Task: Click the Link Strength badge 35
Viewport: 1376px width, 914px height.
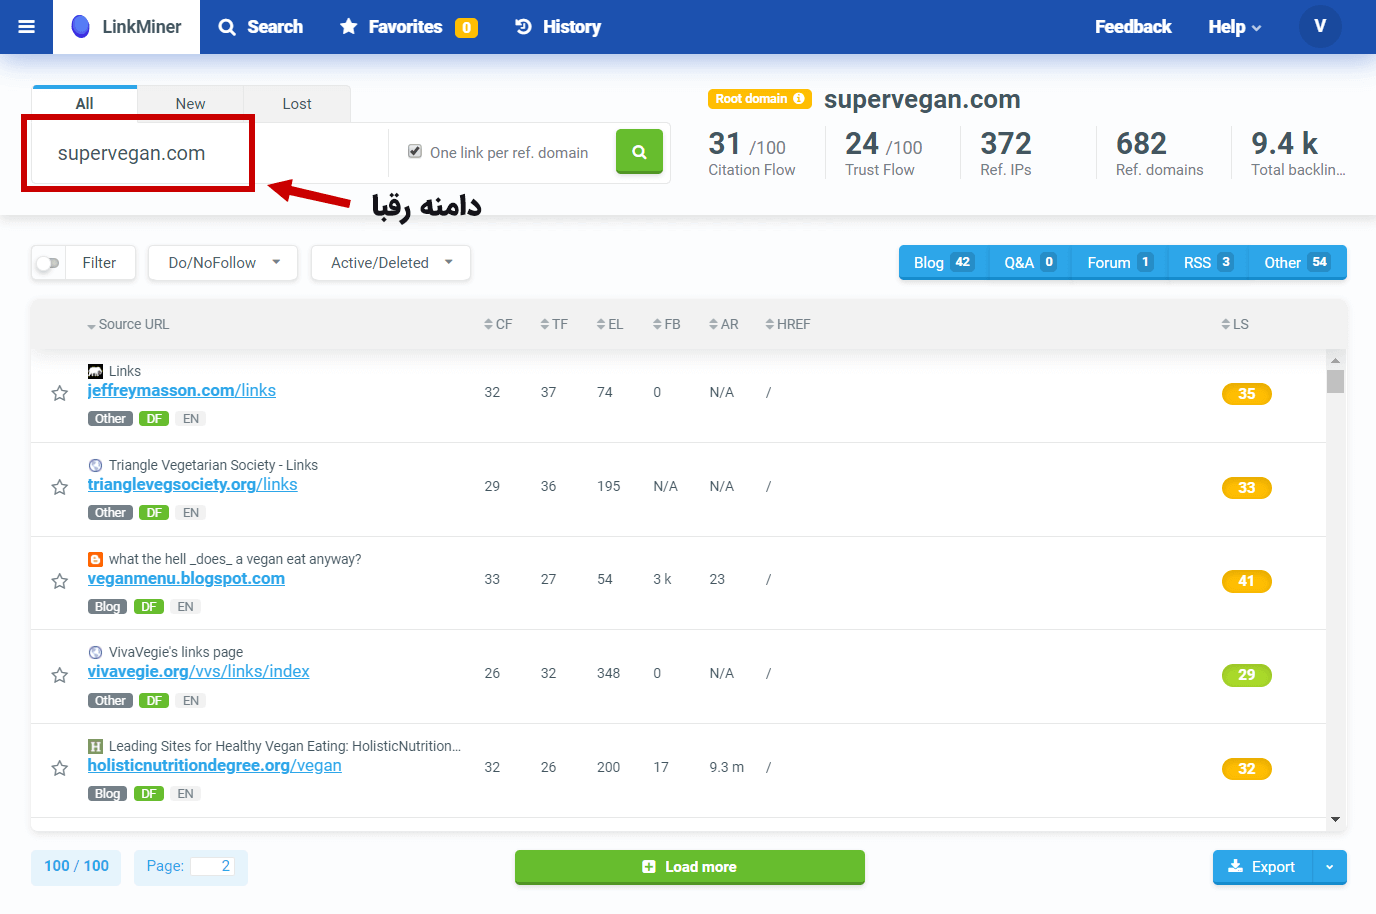Action: 1246,394
